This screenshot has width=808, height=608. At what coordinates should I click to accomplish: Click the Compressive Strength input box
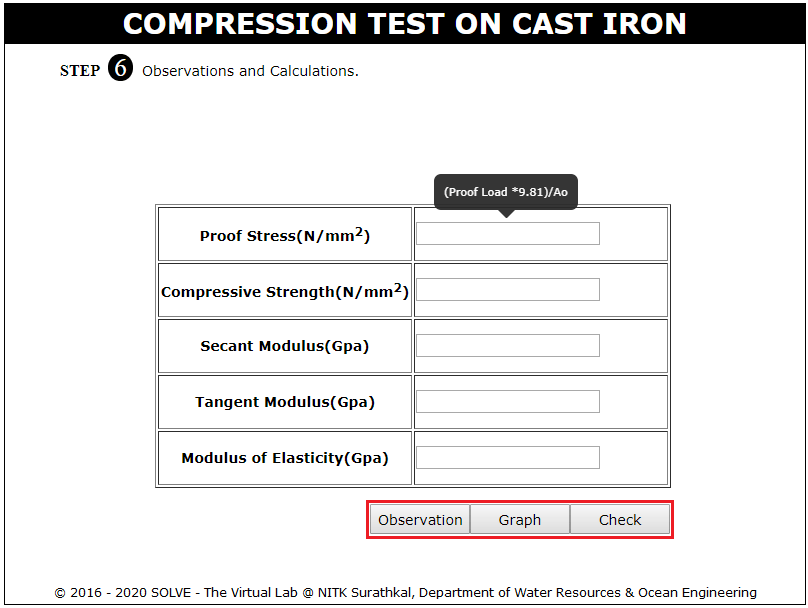pos(507,290)
